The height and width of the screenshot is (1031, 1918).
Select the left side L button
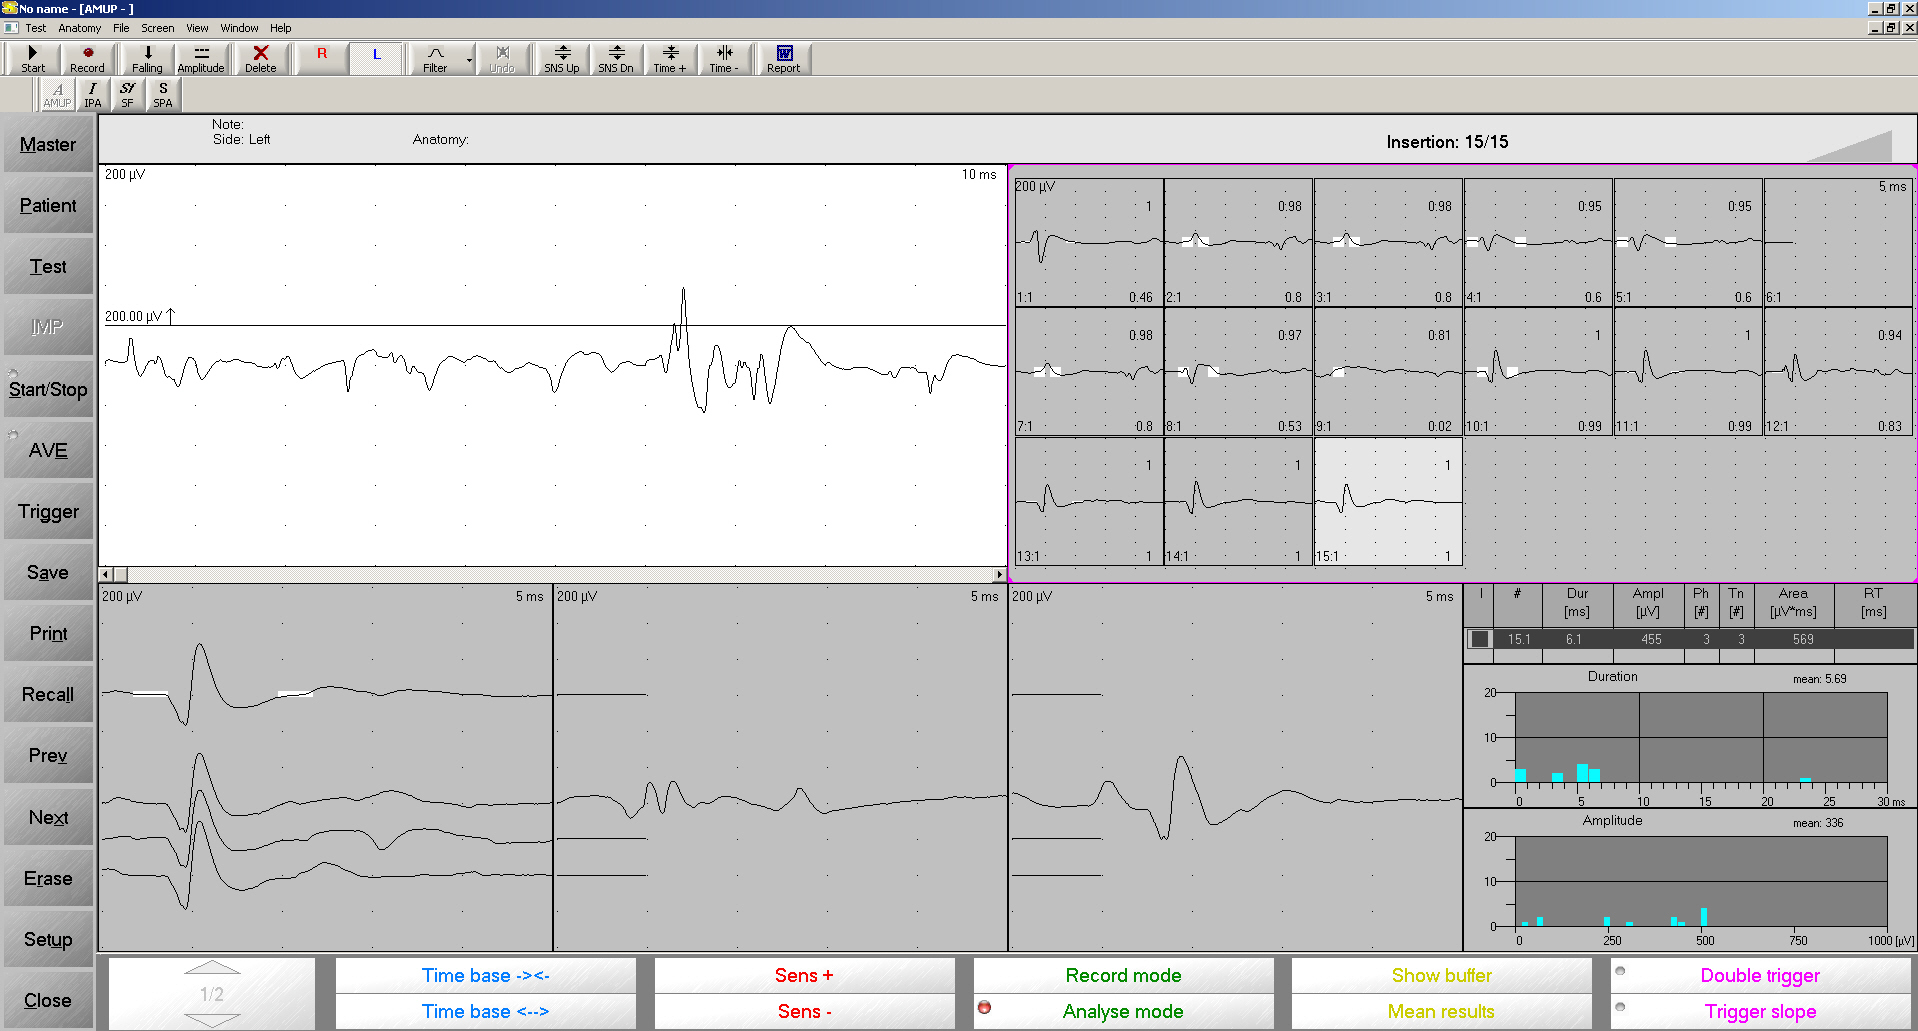(377, 59)
